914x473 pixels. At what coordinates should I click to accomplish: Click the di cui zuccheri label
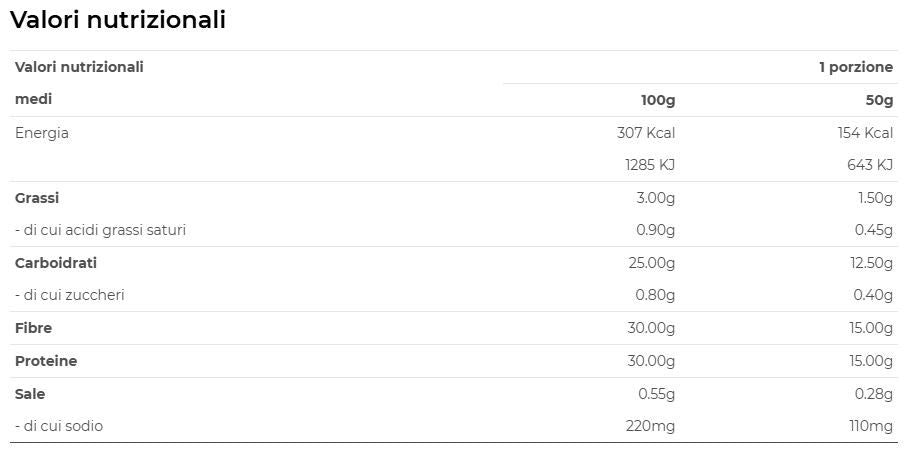coord(70,295)
